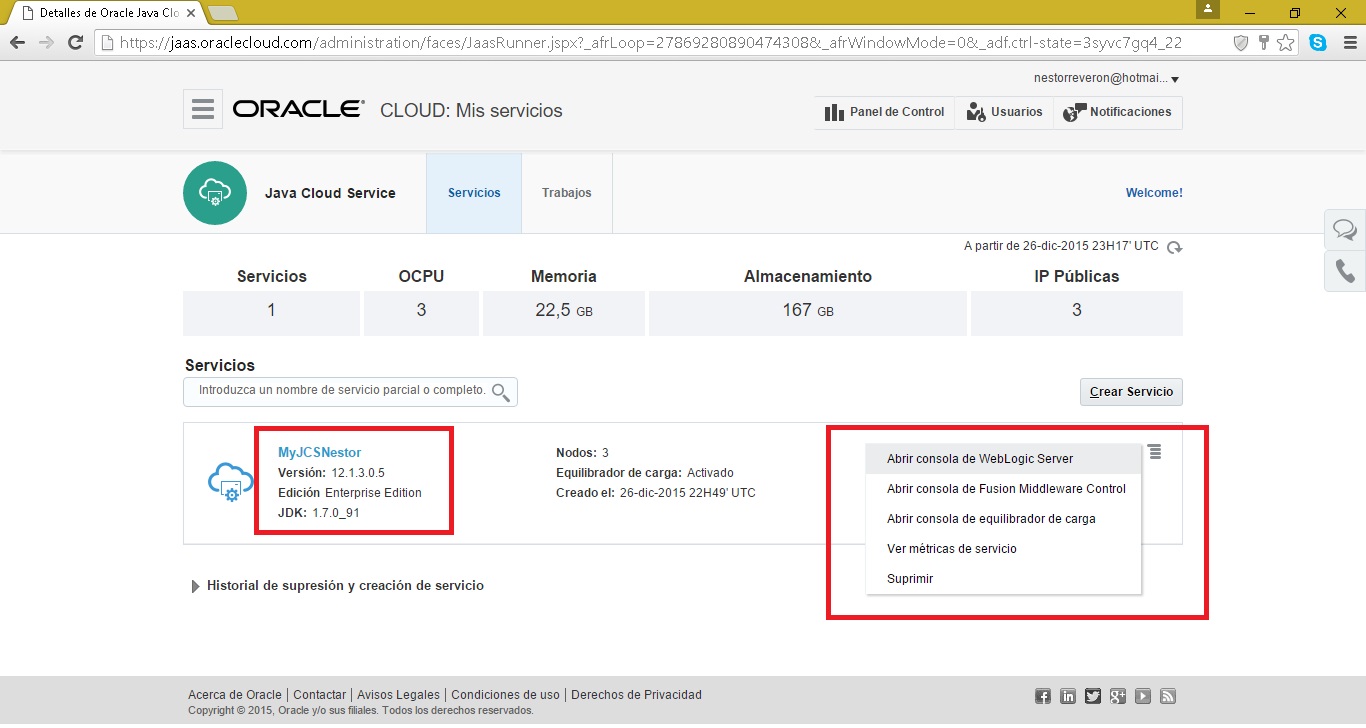Click the search magnifier icon in service field
The image size is (1366, 728).
(x=501, y=391)
